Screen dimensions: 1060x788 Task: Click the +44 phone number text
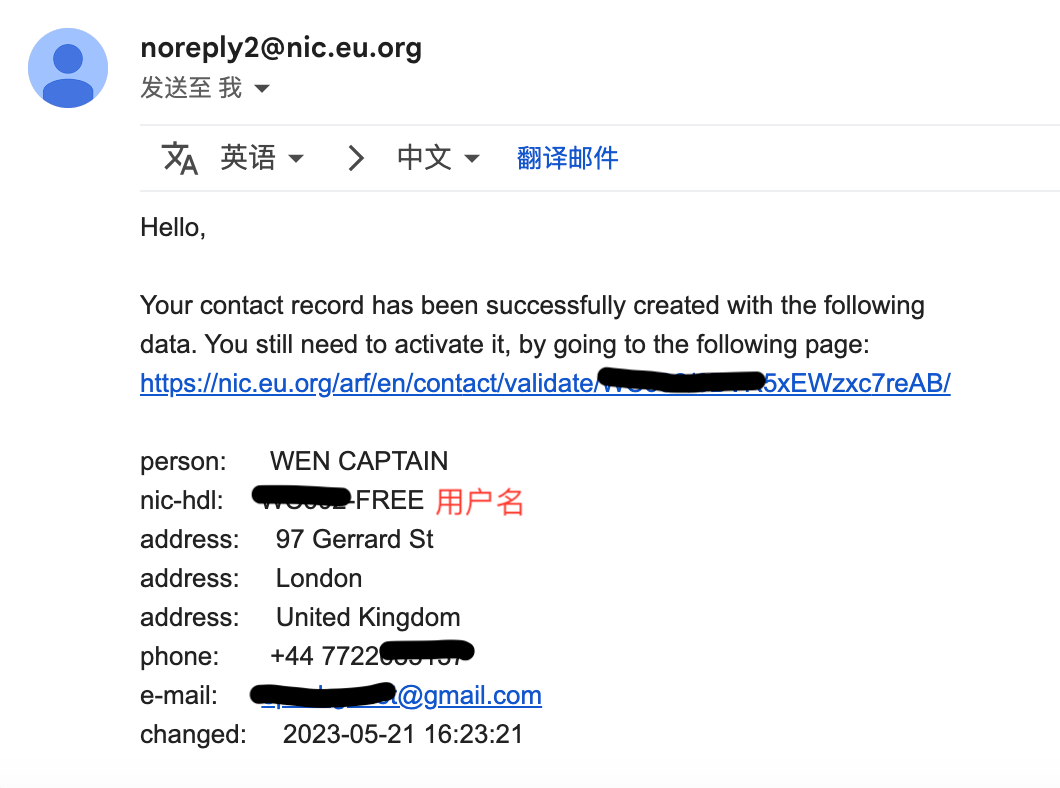(x=372, y=656)
